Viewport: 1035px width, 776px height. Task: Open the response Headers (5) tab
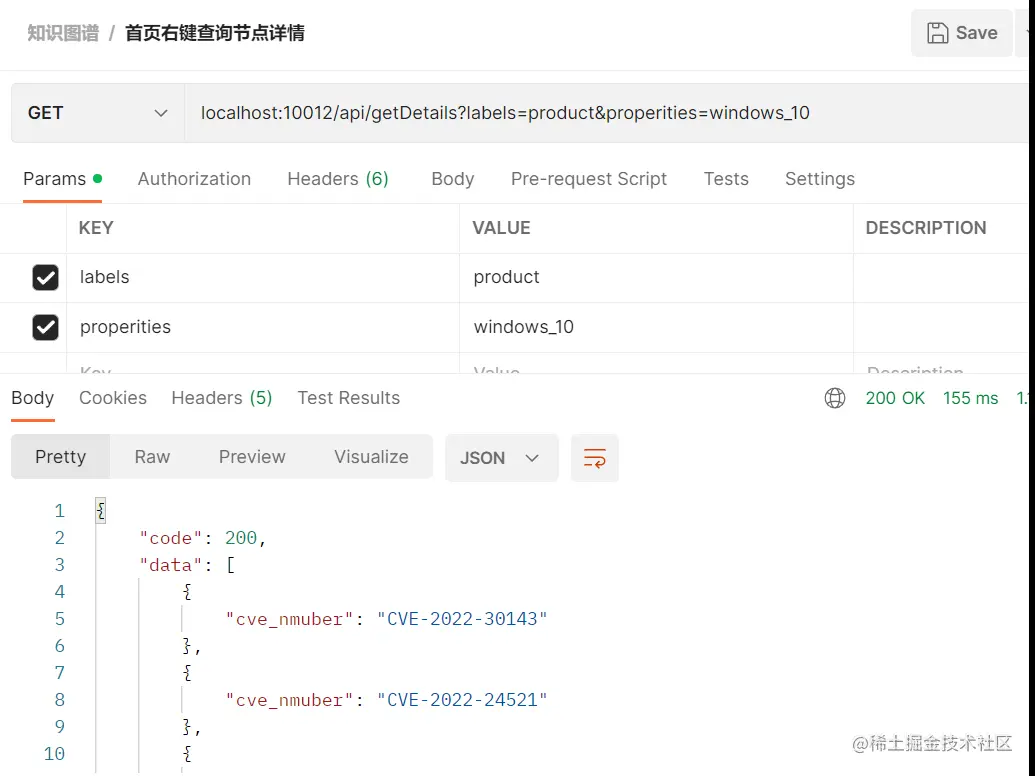(222, 398)
